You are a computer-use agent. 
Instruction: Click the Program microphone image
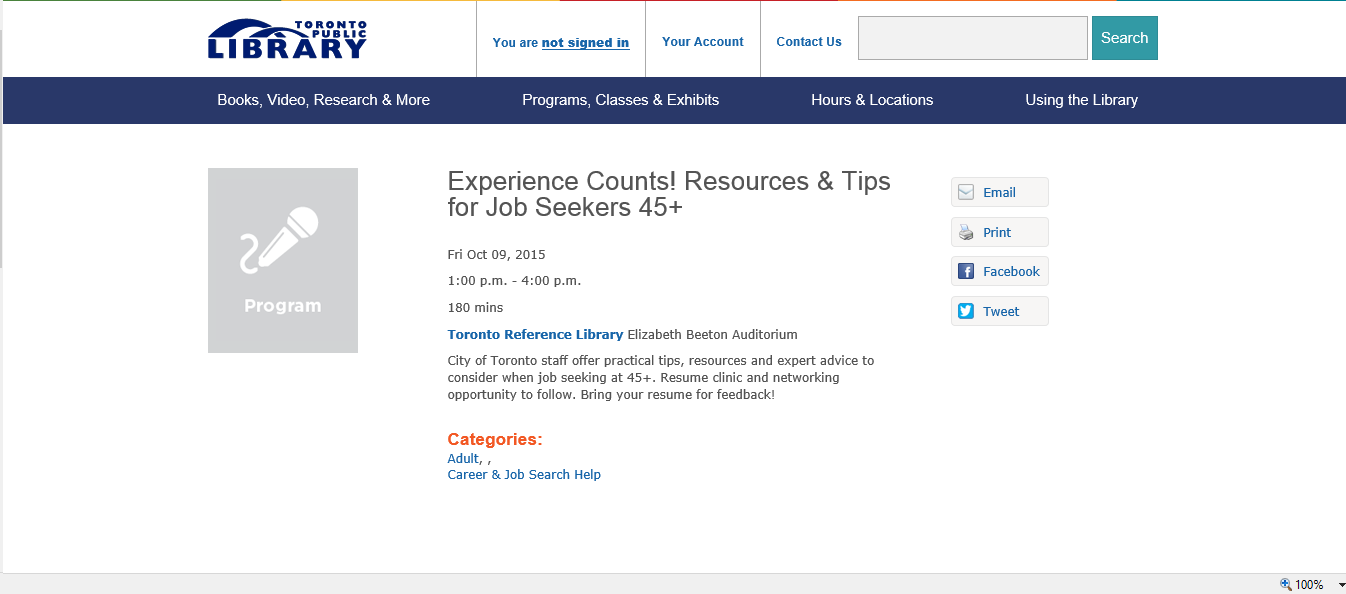coord(283,260)
